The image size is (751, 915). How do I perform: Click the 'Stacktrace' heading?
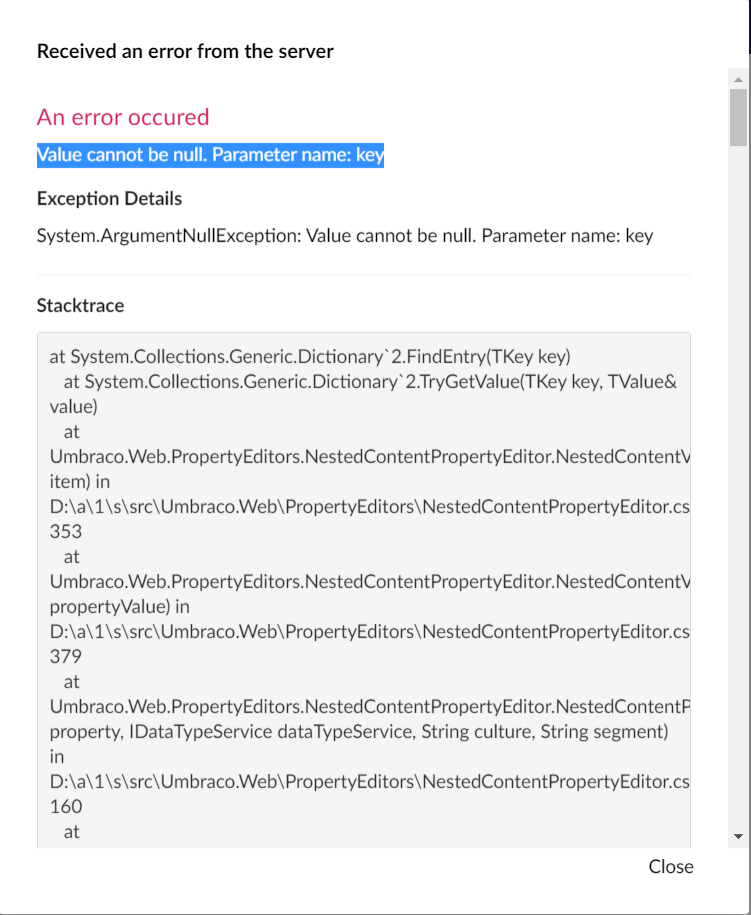pos(81,306)
